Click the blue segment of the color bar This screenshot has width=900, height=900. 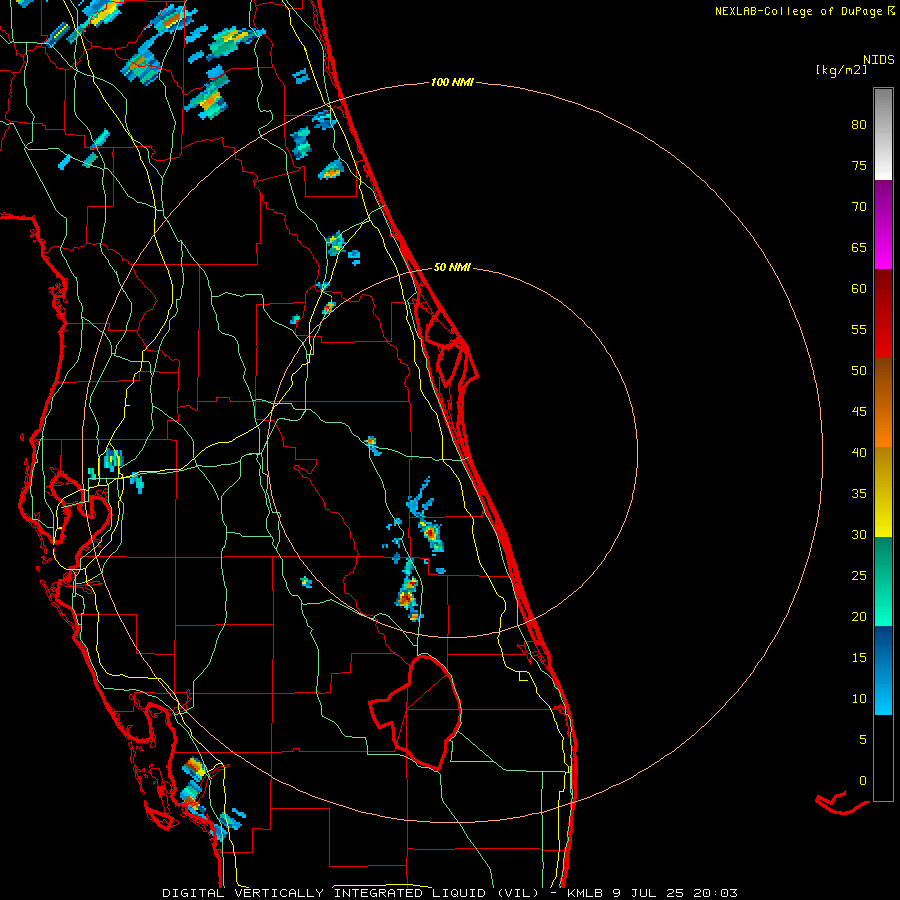883,670
